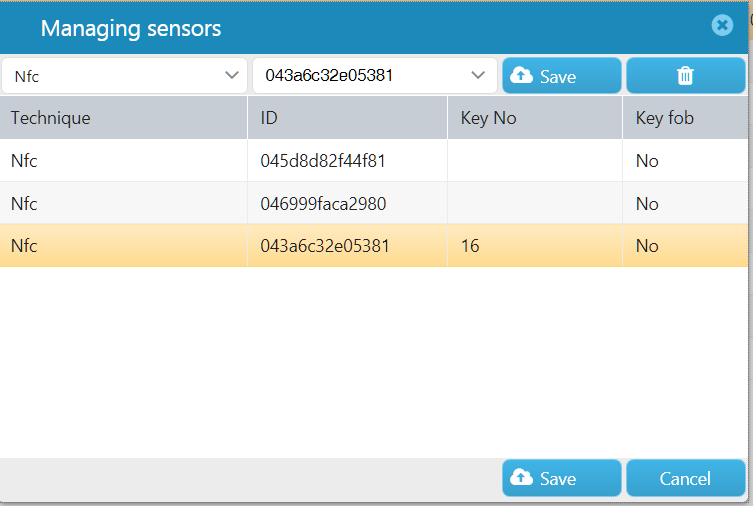
Task: Select the sensor row 045d8d82f44f81
Action: [x=374, y=160]
